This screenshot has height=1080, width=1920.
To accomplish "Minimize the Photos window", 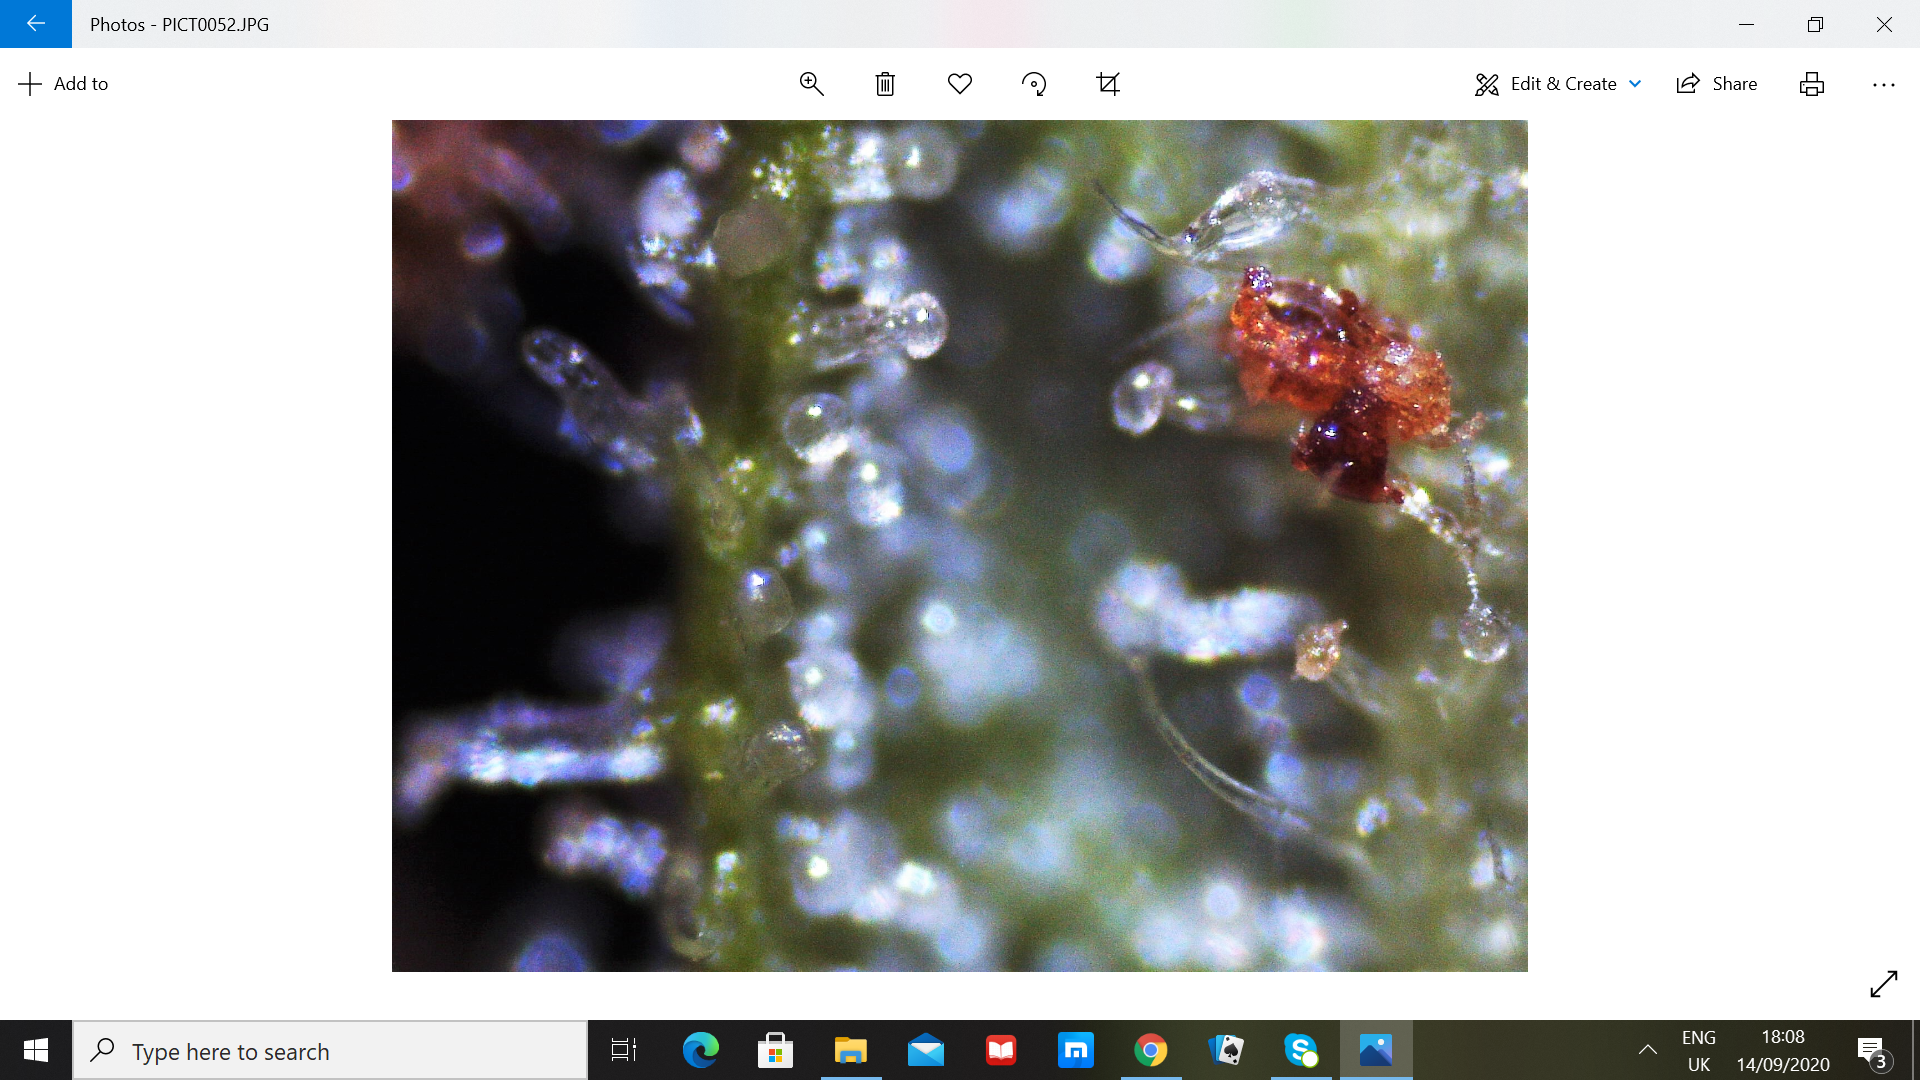I will point(1747,24).
